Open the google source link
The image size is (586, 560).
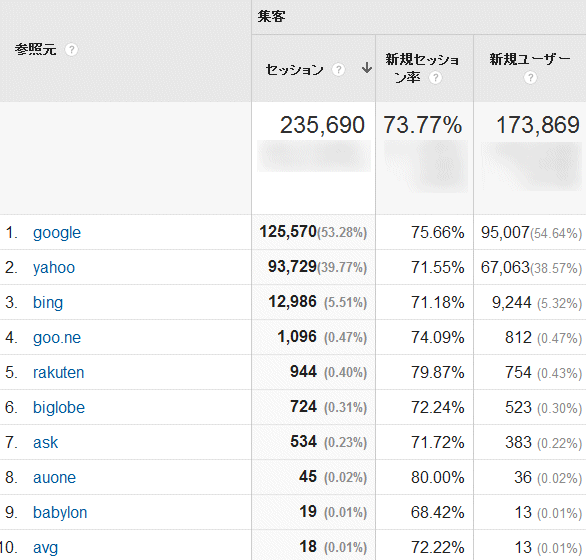[57, 233]
